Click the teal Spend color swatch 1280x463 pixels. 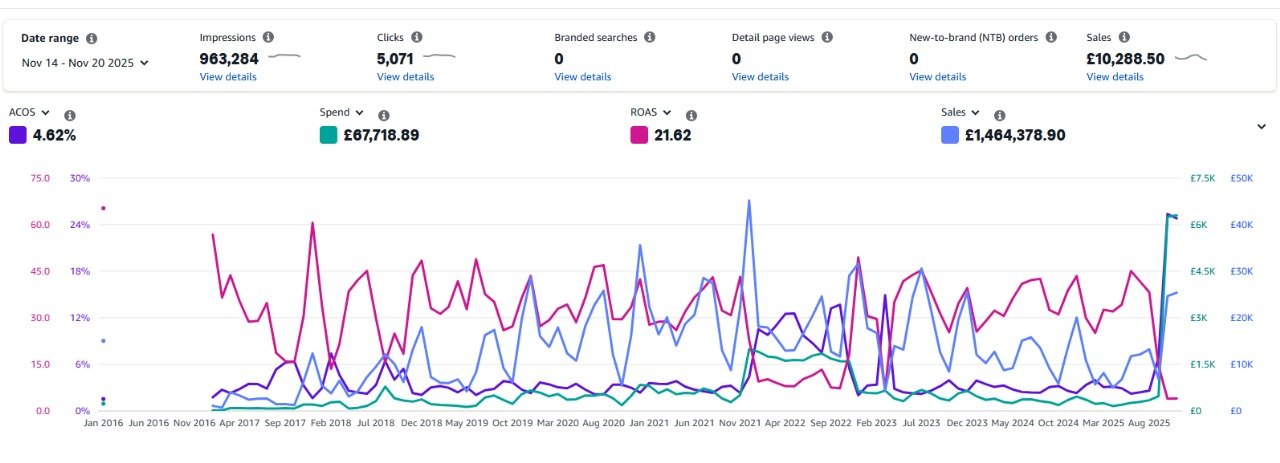(328, 135)
